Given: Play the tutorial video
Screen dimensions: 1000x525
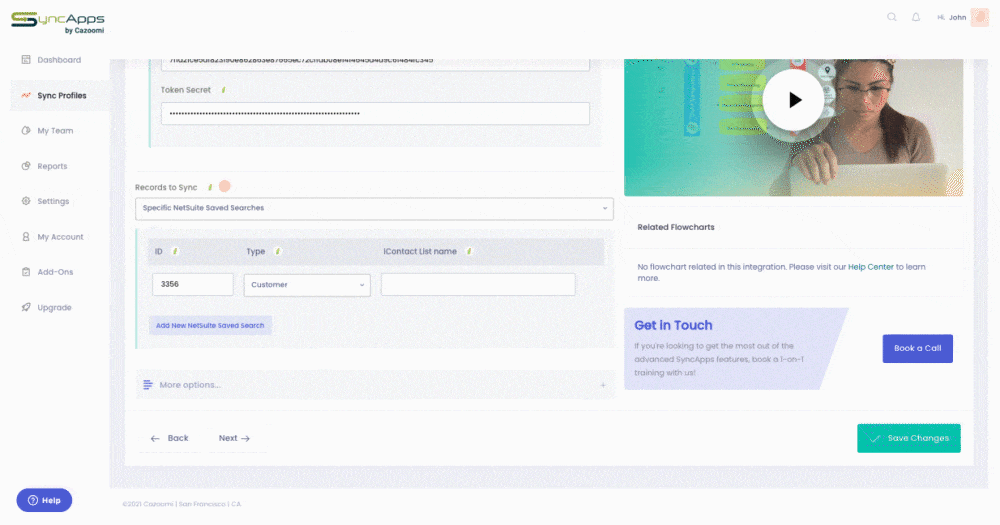Looking at the screenshot, I should pos(793,100).
